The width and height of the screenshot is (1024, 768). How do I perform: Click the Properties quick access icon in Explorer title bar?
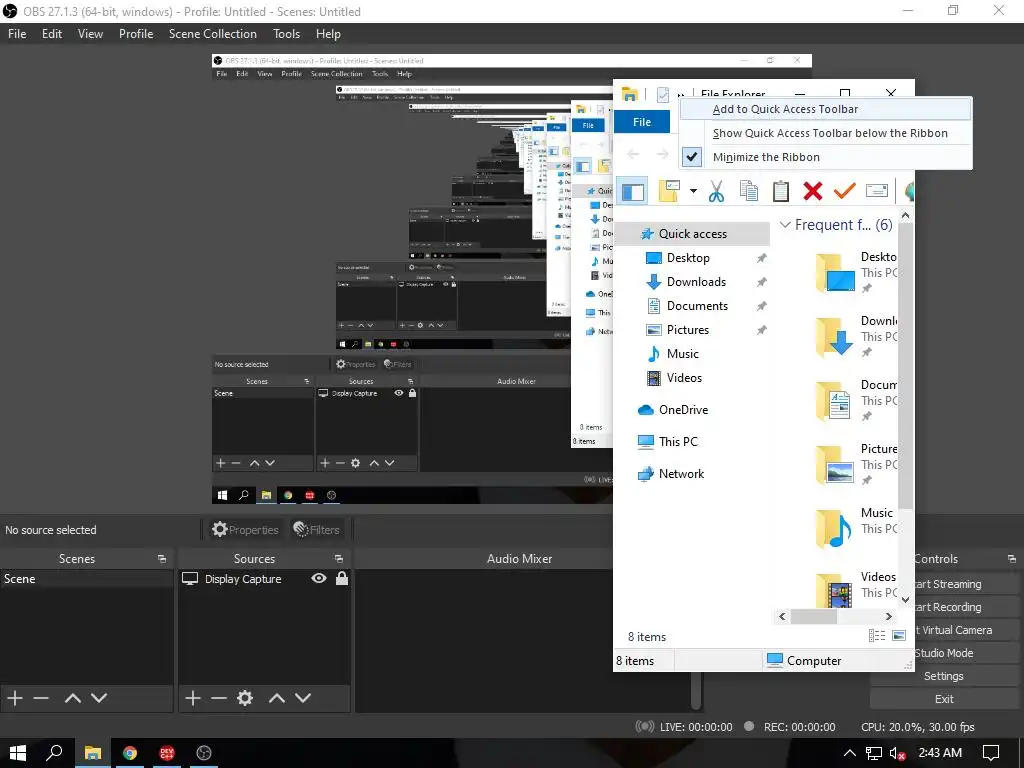pyautogui.click(x=662, y=95)
